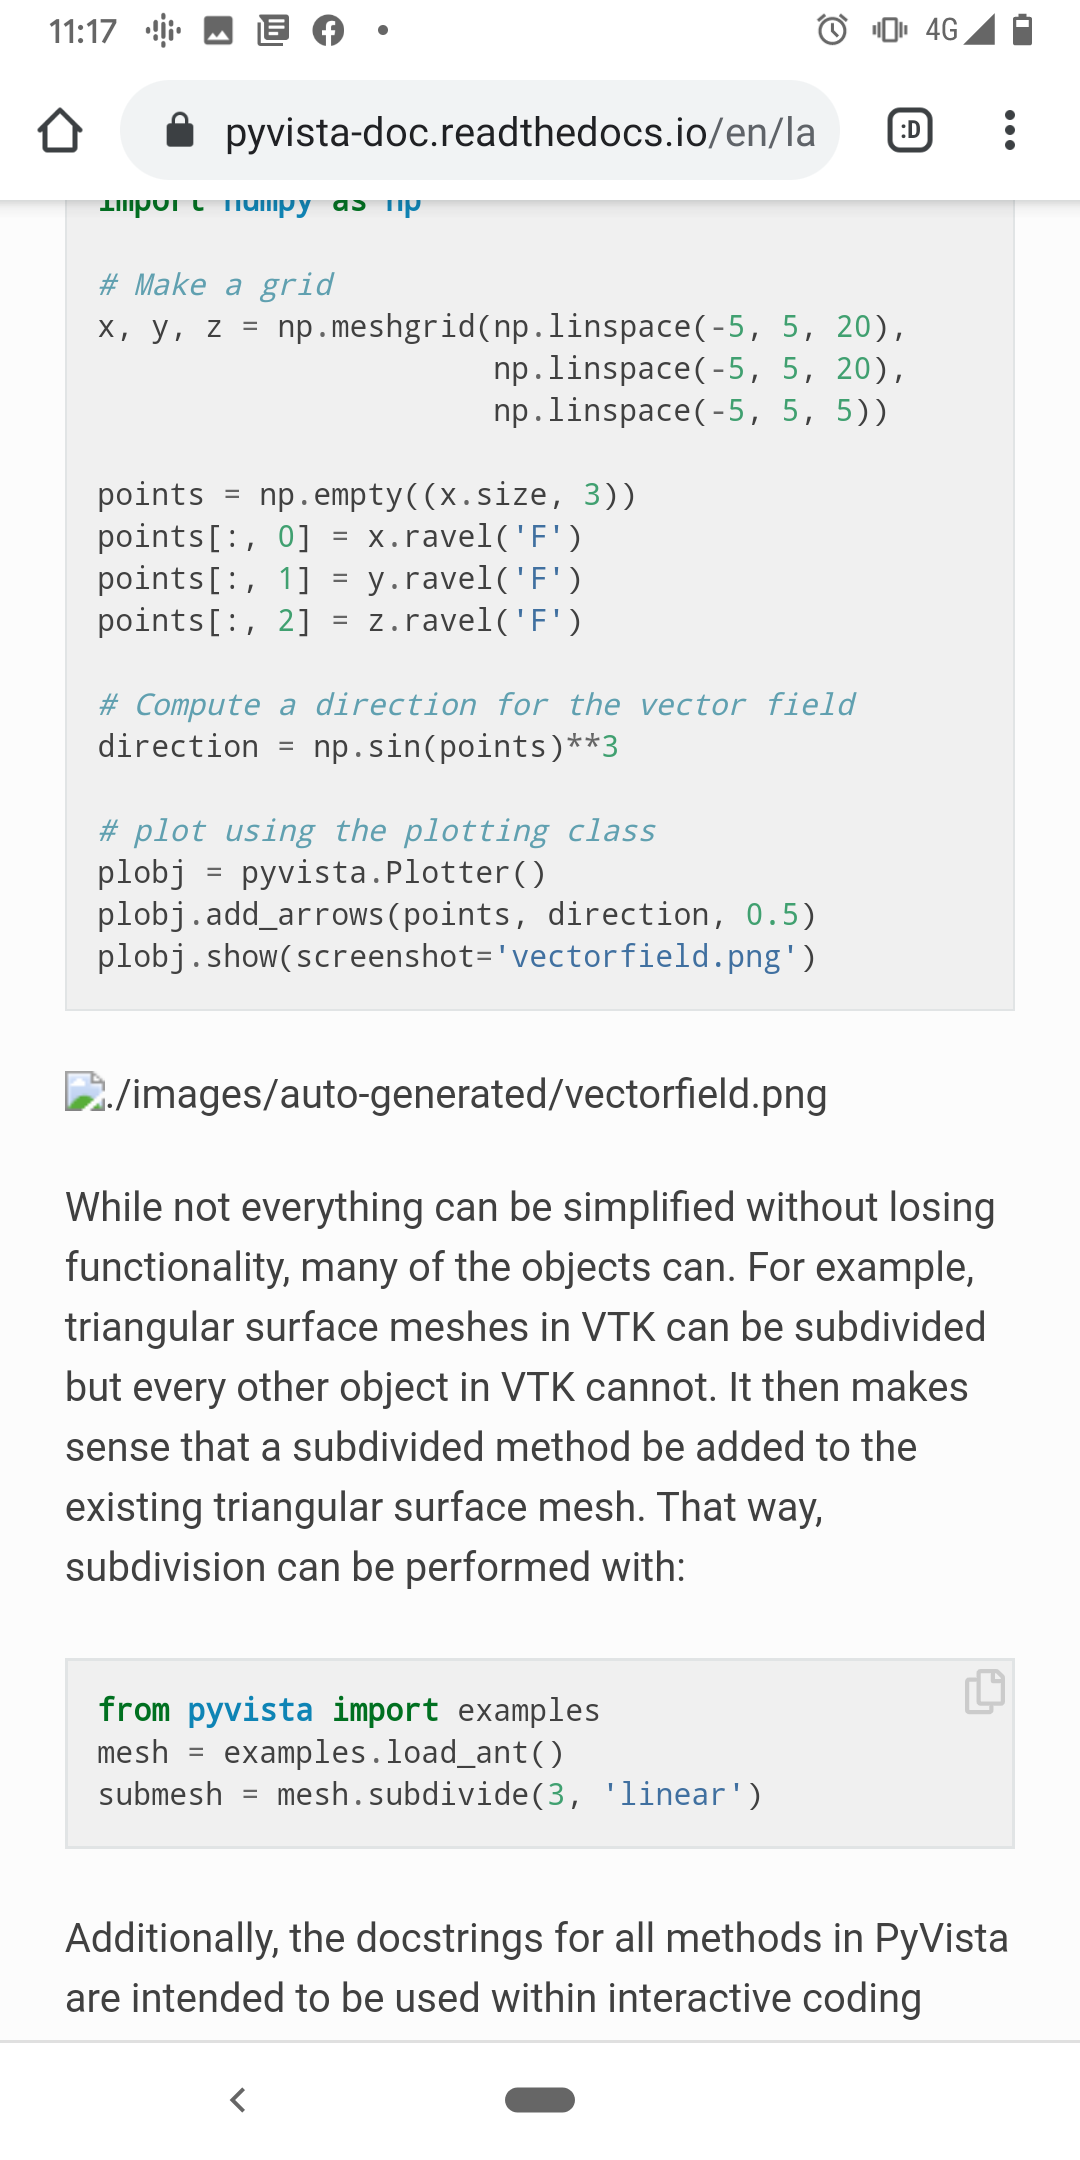Screen dimensions: 1080x2160
Task: Tap the pyvista-doc.readthedocs.io address bar
Action: (520, 130)
